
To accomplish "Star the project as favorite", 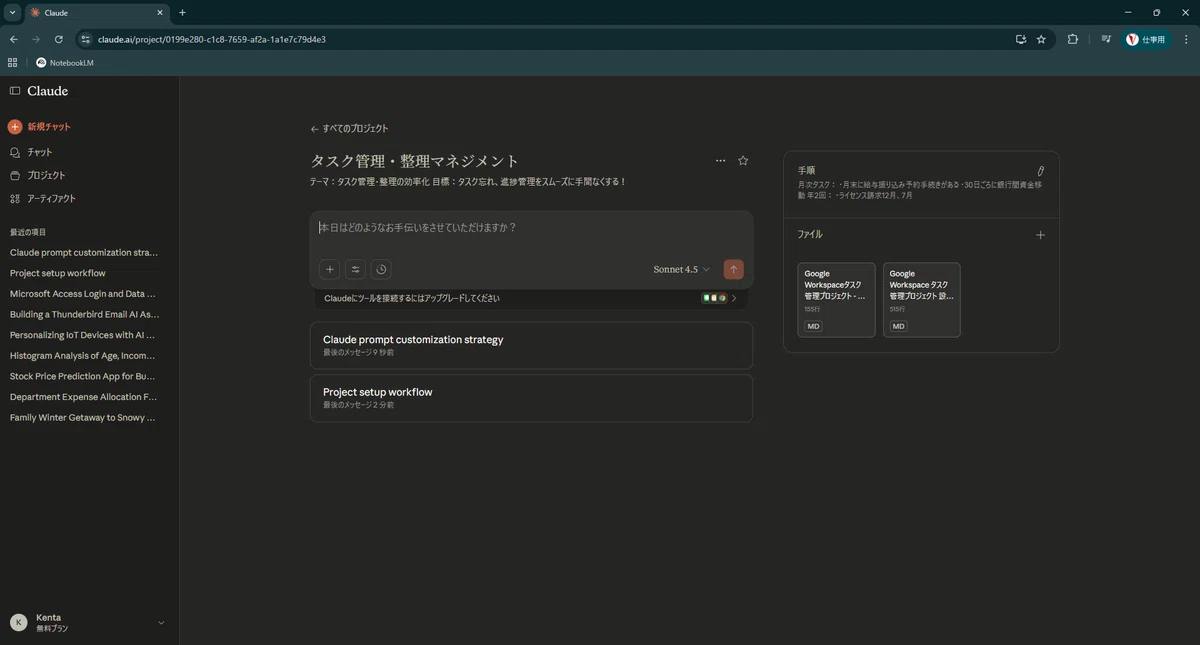I will point(743,160).
